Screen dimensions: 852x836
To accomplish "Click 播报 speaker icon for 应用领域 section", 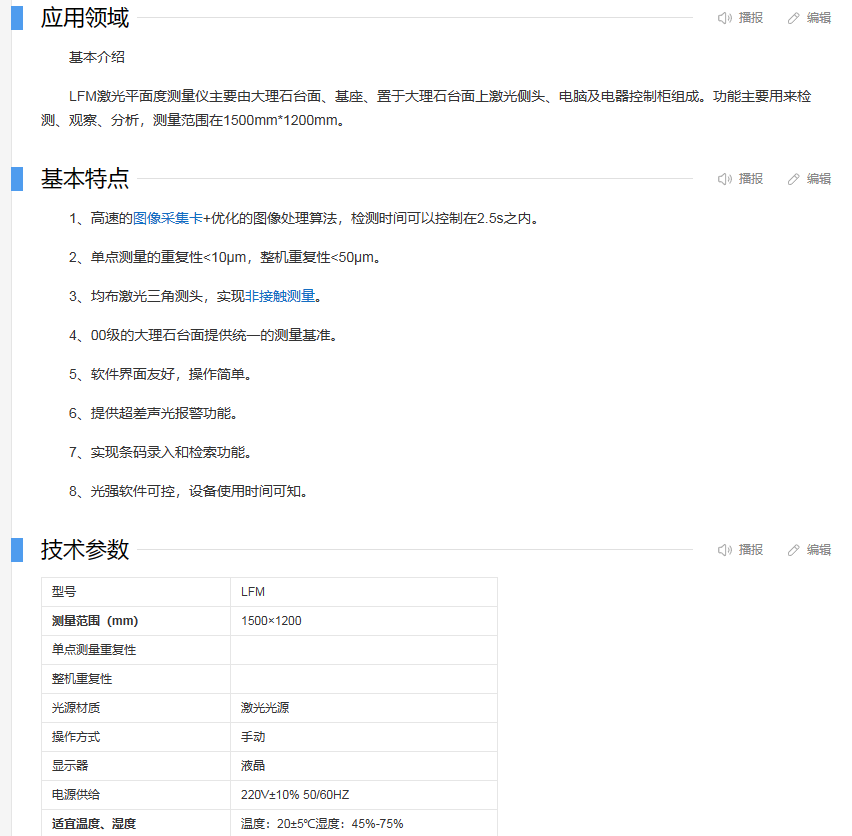I will pos(725,17).
